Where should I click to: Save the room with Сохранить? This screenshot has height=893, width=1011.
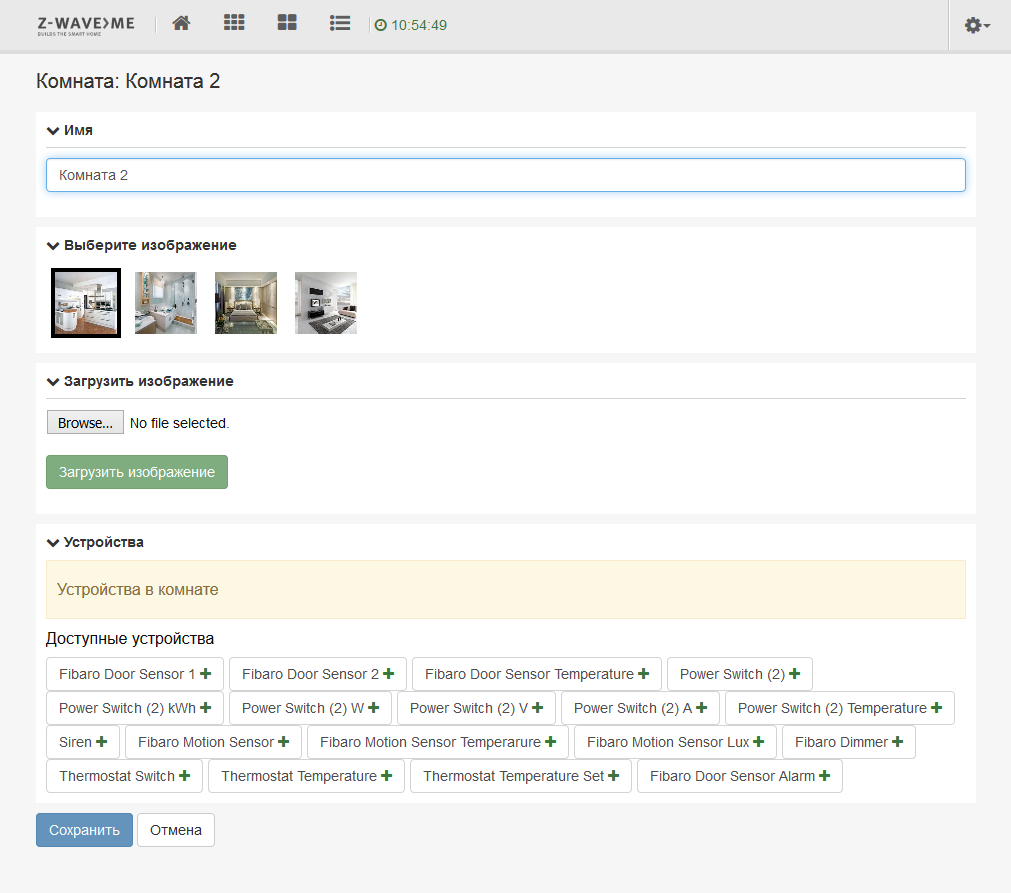84,830
